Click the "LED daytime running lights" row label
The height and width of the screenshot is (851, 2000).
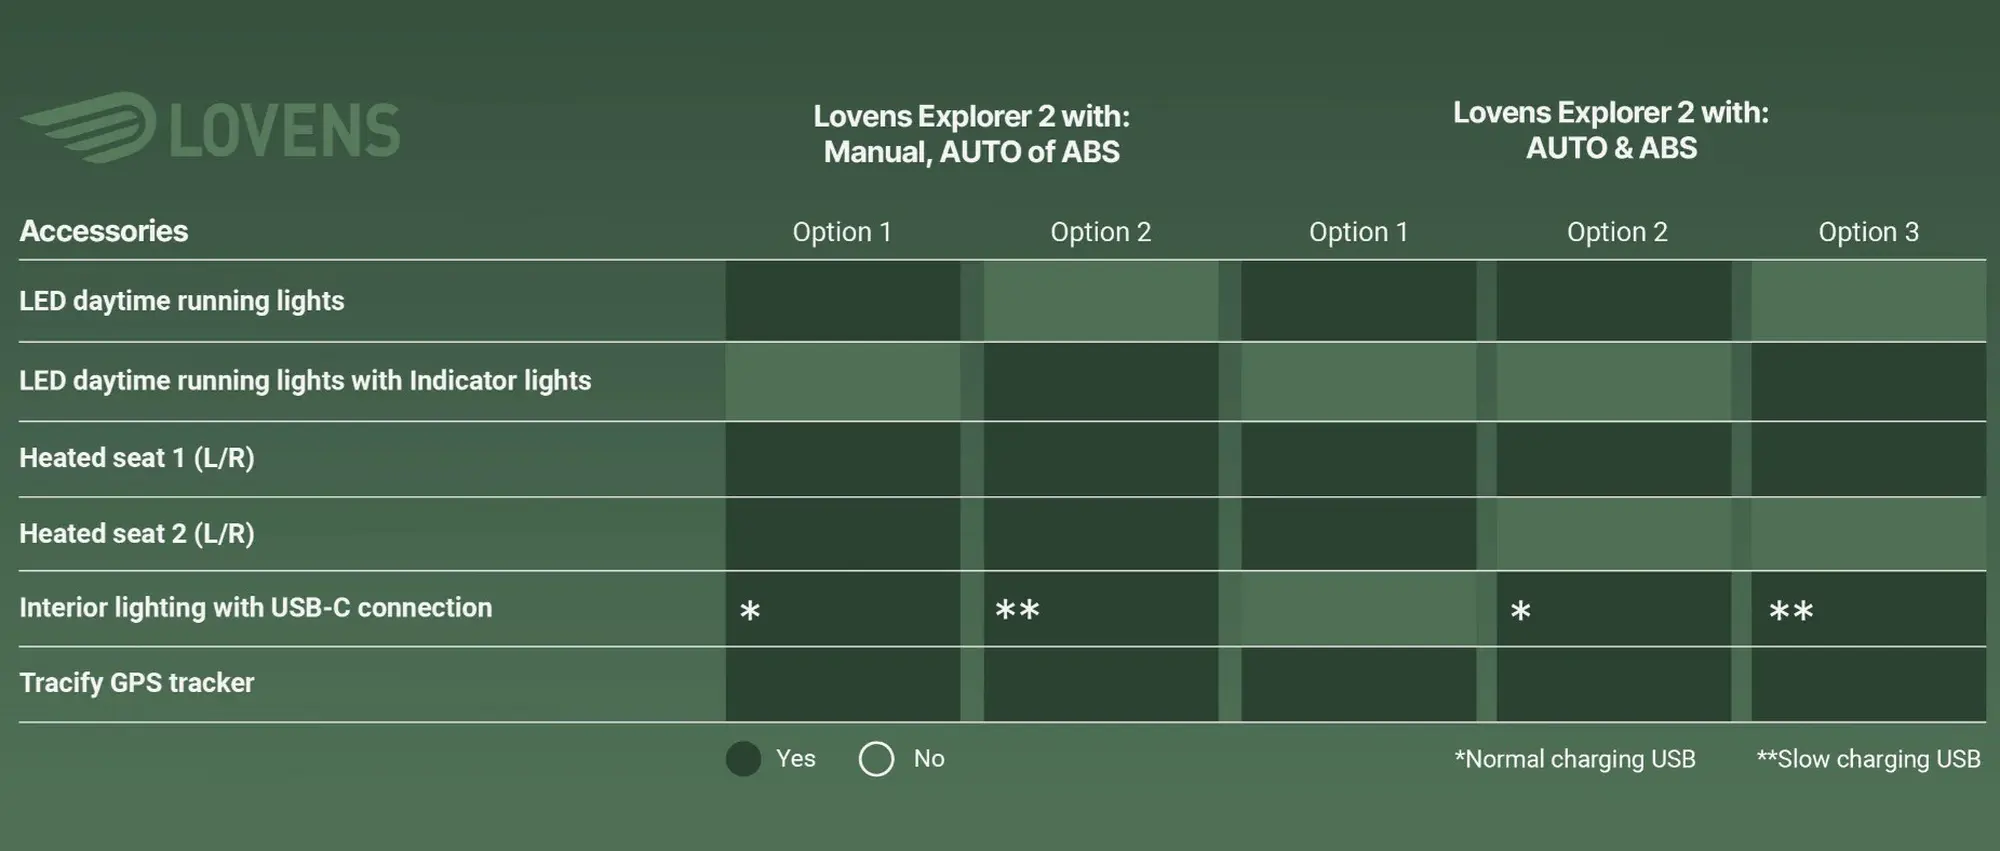tap(182, 301)
